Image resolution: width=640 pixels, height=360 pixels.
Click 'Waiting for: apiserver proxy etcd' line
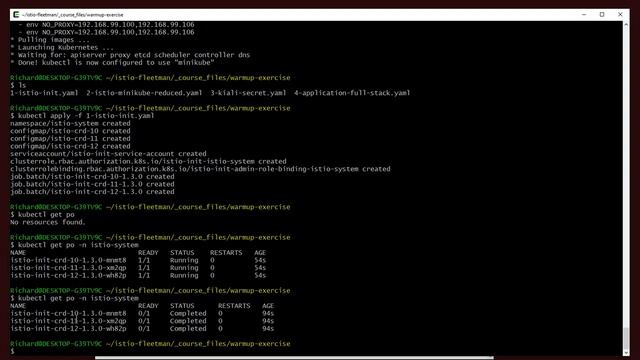coord(130,55)
